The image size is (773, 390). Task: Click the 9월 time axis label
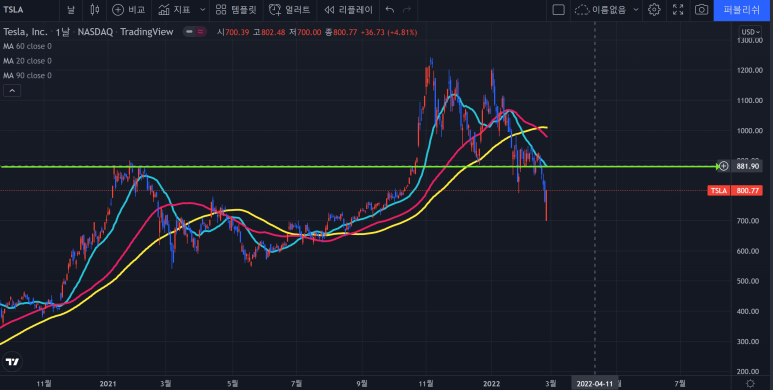362,383
